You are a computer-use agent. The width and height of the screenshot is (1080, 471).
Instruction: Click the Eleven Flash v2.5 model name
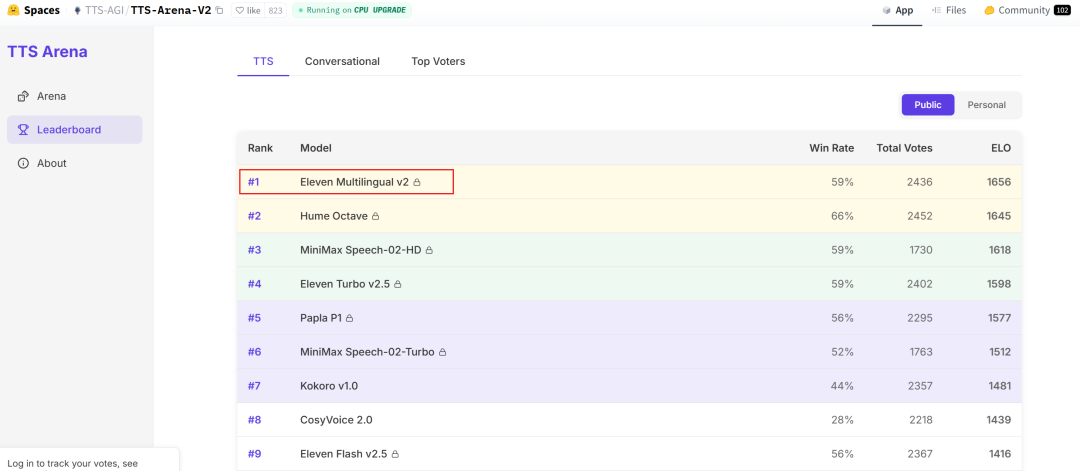click(344, 454)
